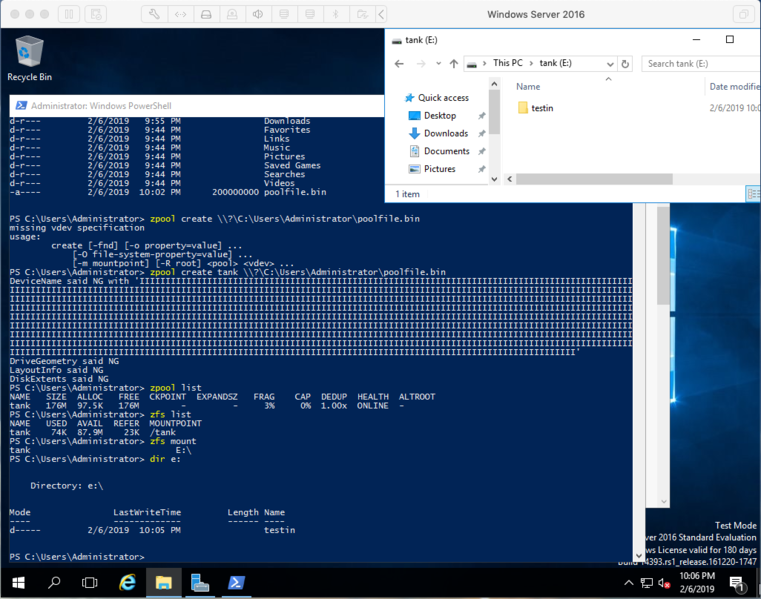
Task: Click navigation pane scroll down arrow
Action: point(494,179)
